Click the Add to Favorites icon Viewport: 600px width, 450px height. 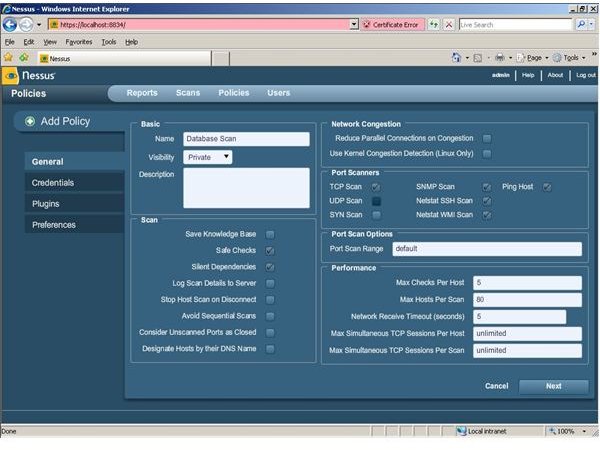point(24,58)
